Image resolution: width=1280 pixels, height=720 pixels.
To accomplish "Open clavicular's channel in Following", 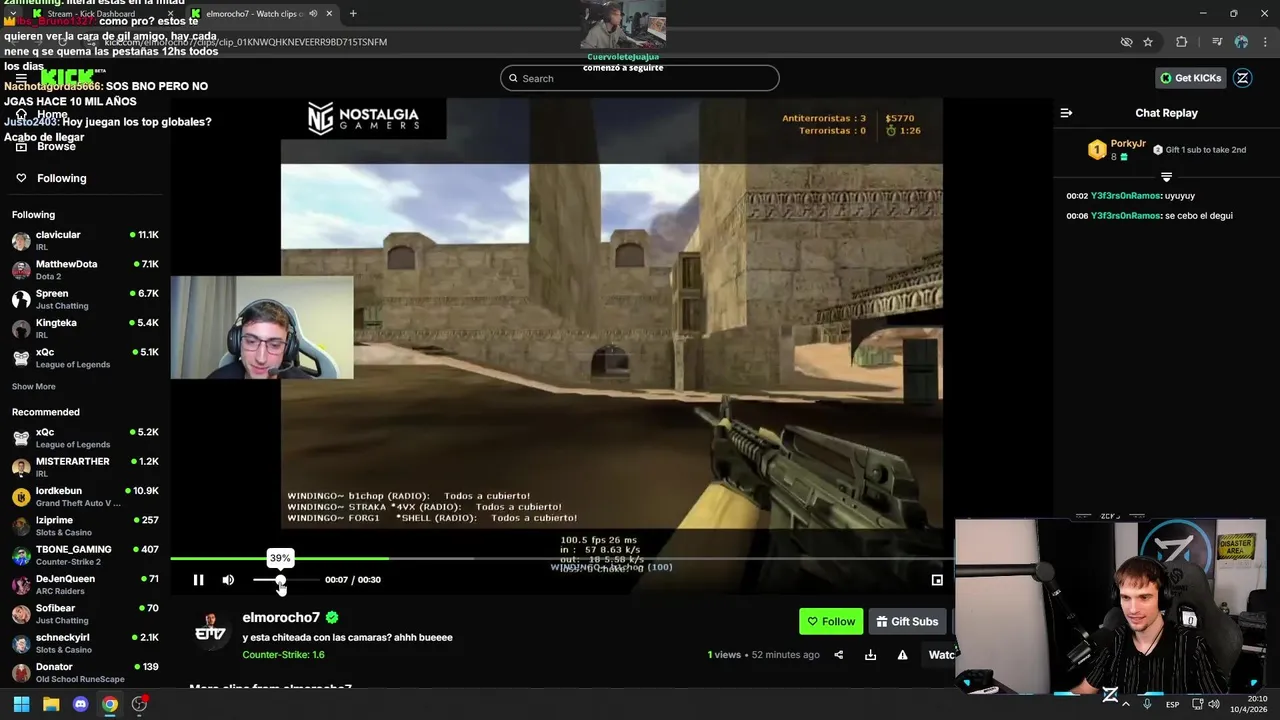I will coord(85,241).
